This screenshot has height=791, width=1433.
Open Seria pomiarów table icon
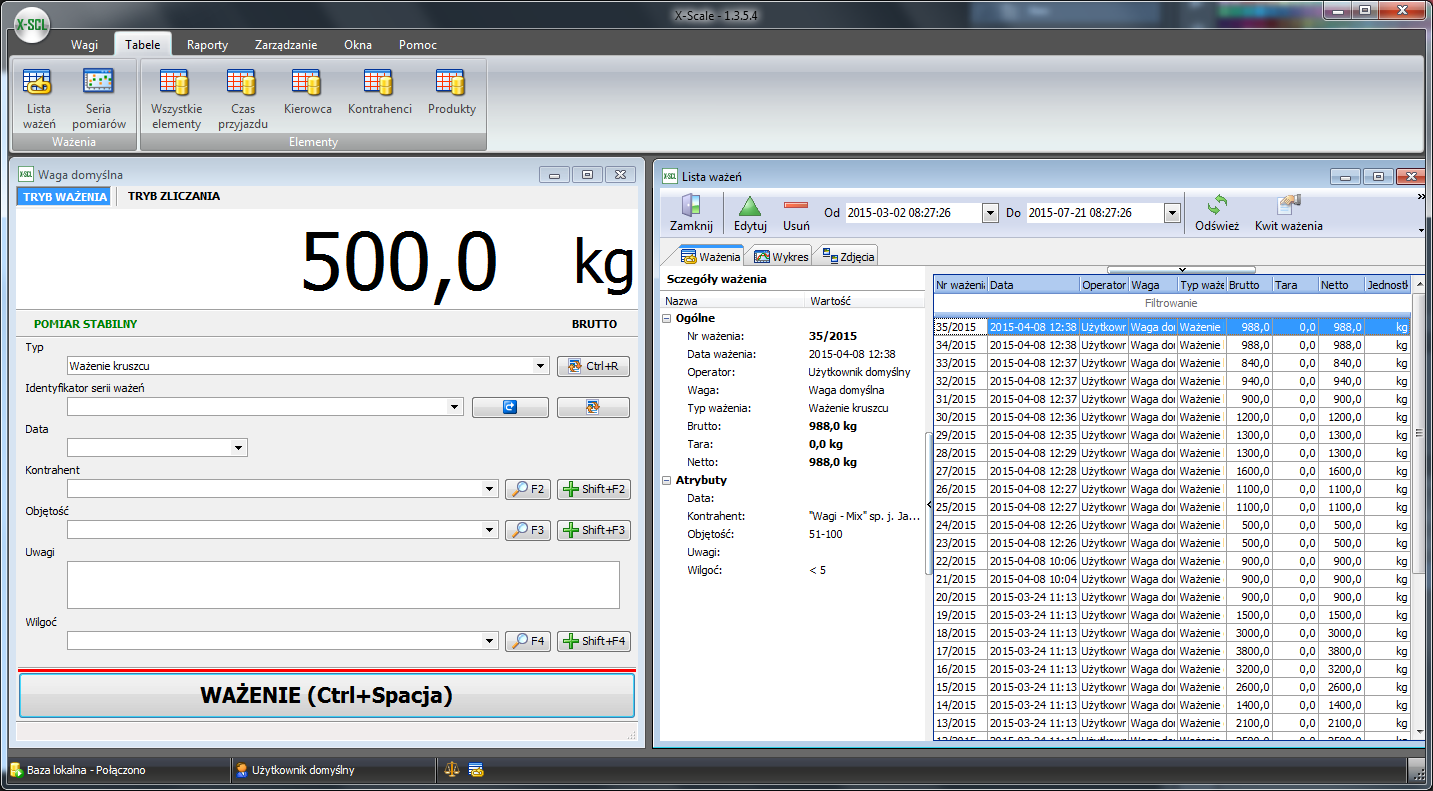[x=98, y=100]
